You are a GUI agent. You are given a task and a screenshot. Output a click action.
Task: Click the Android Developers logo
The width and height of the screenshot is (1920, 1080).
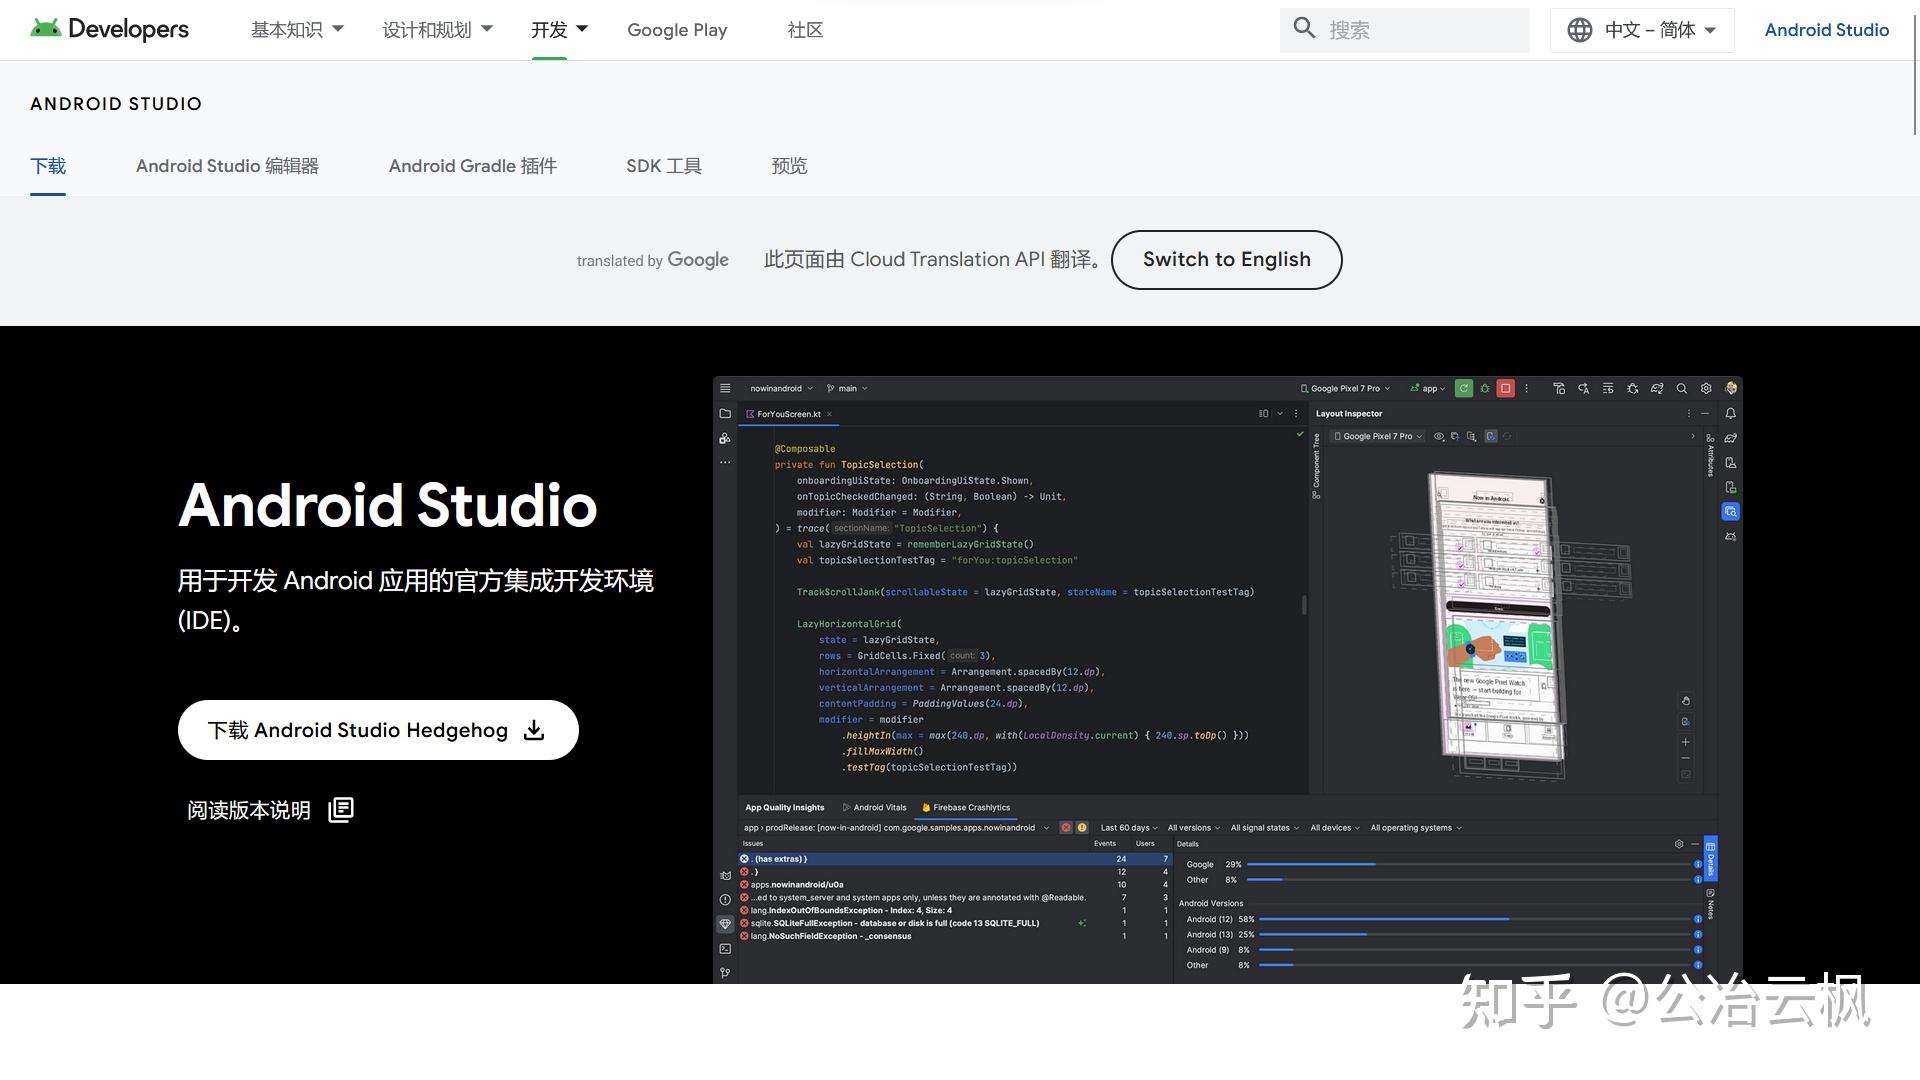(x=110, y=29)
